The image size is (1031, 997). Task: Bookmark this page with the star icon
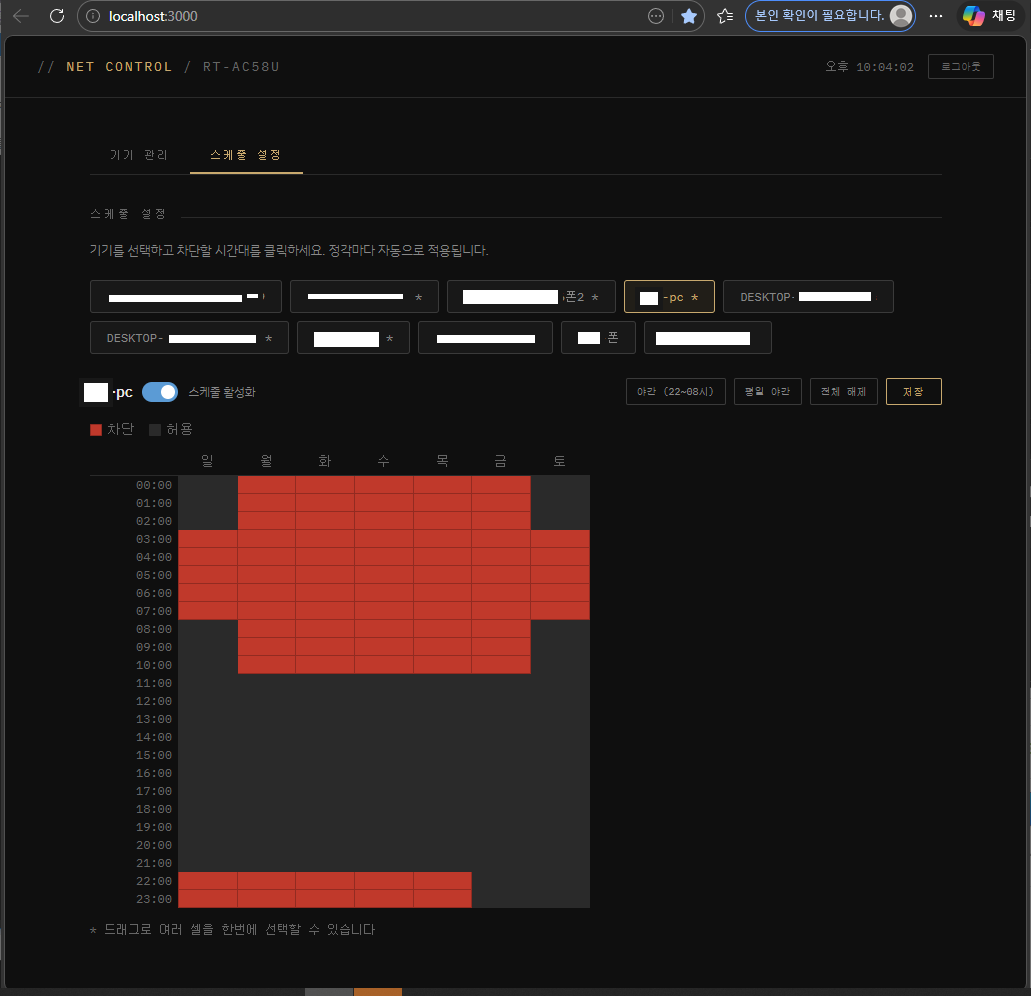point(689,16)
